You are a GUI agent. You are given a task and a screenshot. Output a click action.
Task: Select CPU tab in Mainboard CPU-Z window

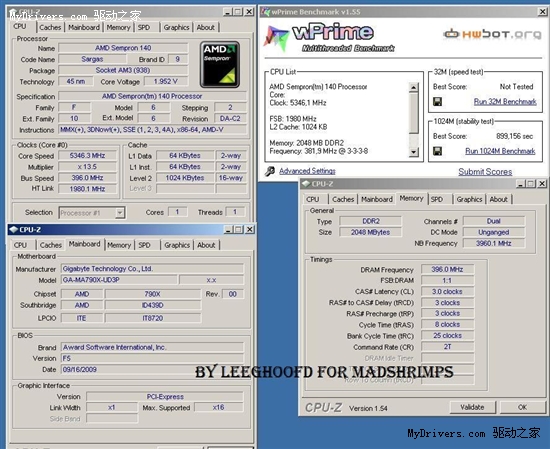[20, 245]
